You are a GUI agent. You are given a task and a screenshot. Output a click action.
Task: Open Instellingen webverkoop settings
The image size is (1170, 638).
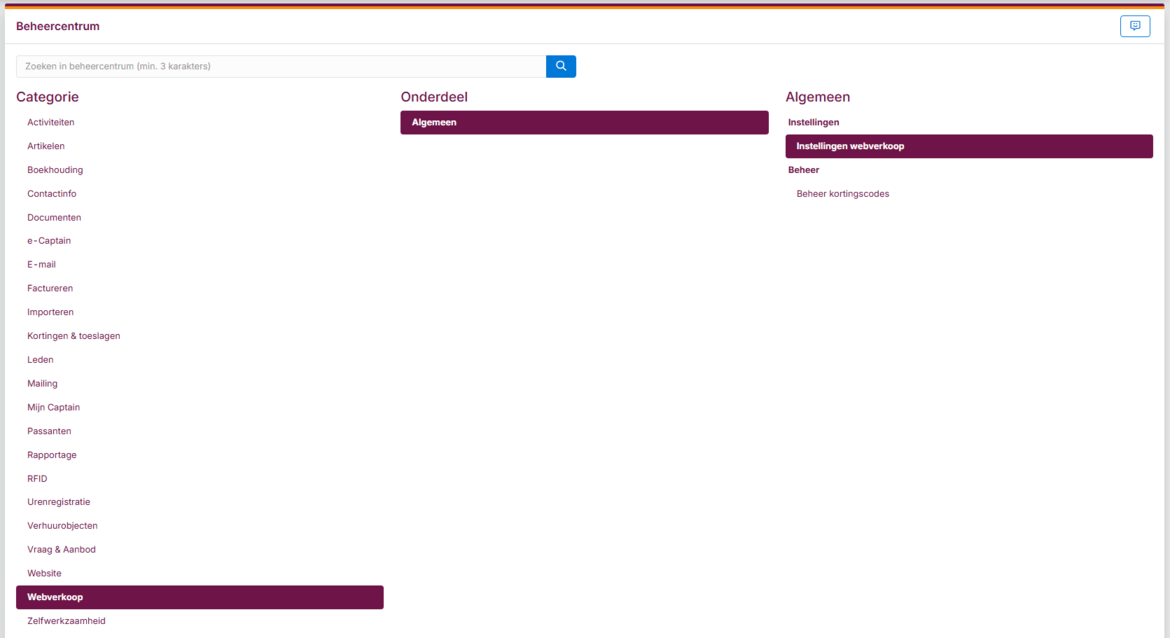coord(968,146)
